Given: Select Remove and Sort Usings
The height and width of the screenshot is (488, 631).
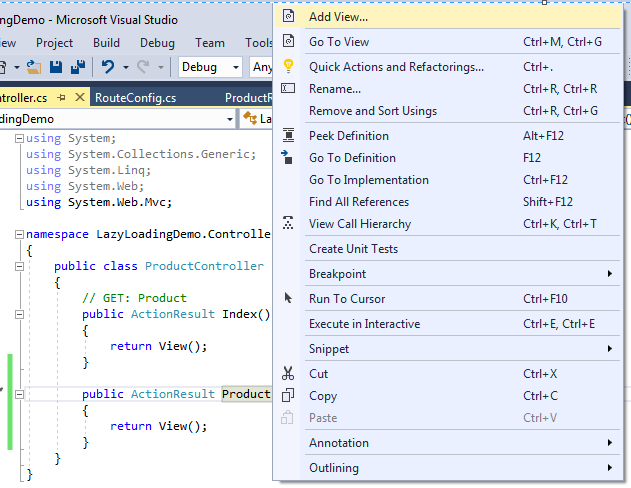Looking at the screenshot, I should [447, 111].
